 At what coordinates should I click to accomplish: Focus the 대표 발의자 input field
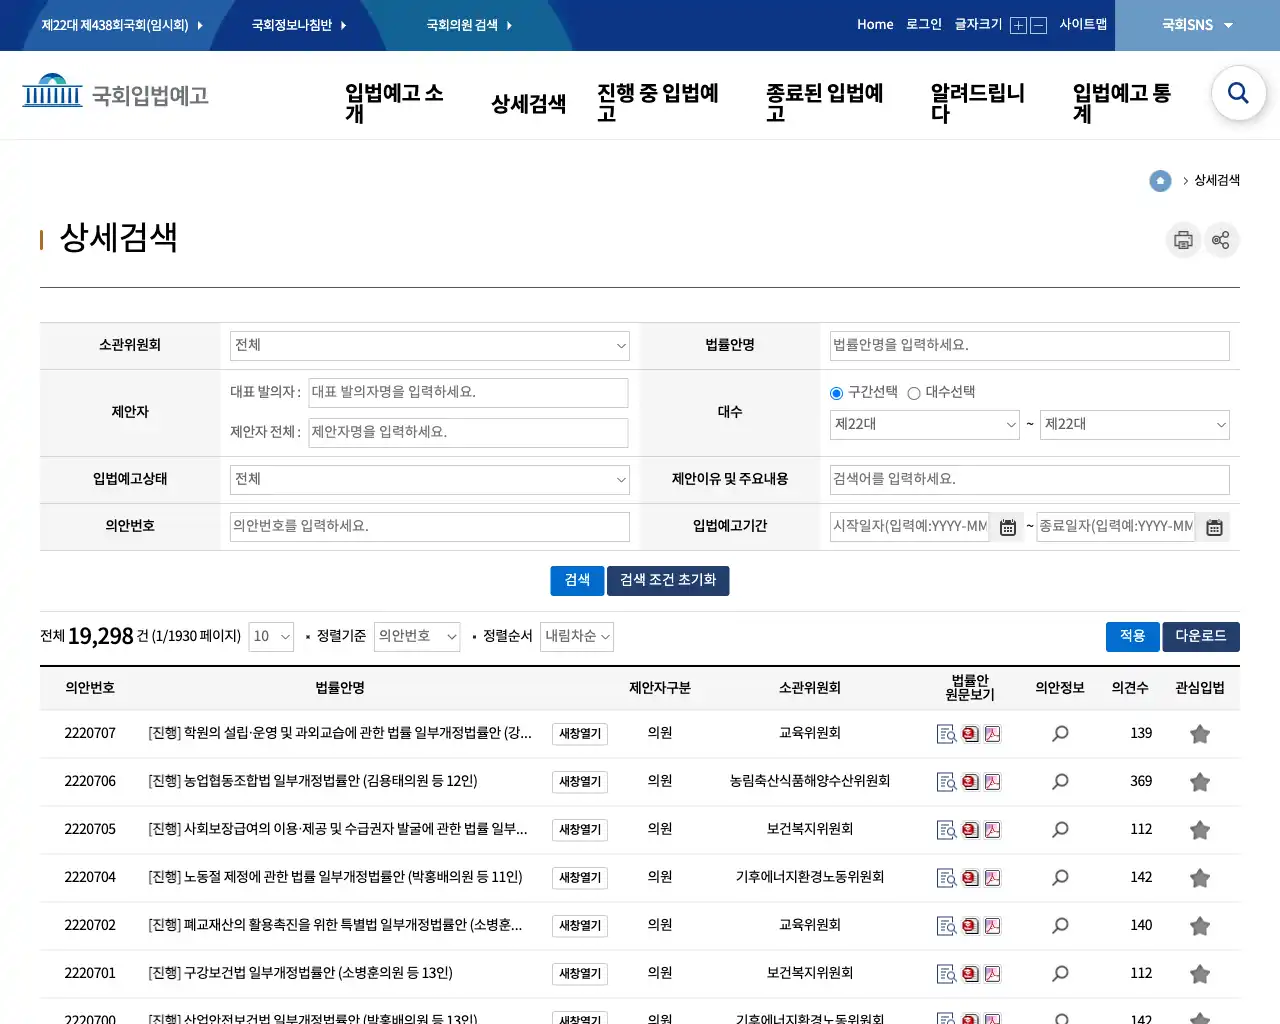[x=468, y=393]
